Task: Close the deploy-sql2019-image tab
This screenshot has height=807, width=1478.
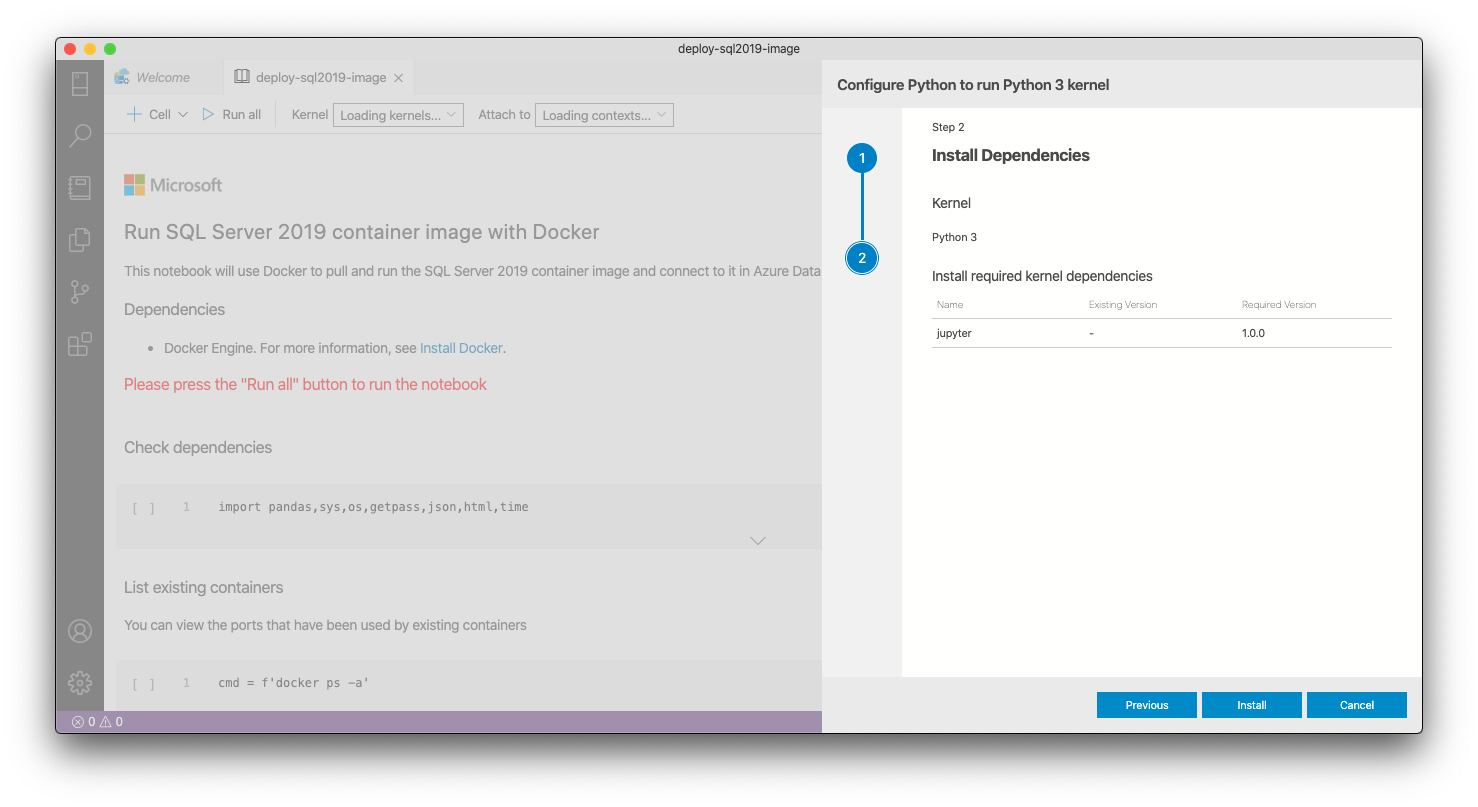Action: tap(398, 78)
